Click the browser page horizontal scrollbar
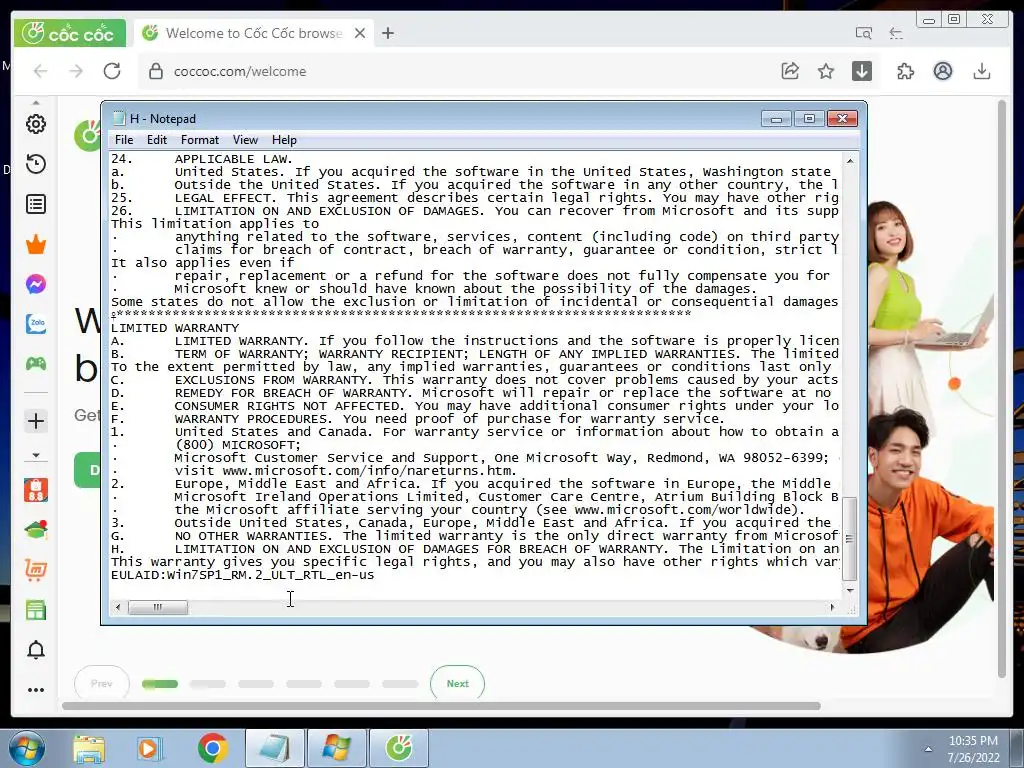 click(x=441, y=706)
